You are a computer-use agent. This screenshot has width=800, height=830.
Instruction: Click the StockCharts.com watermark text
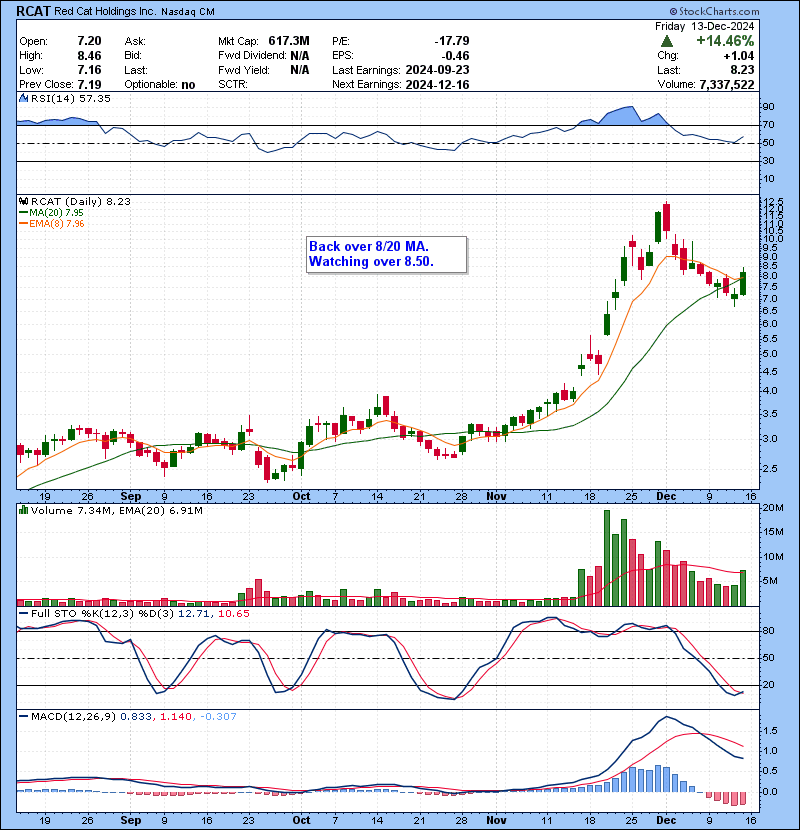(x=714, y=11)
